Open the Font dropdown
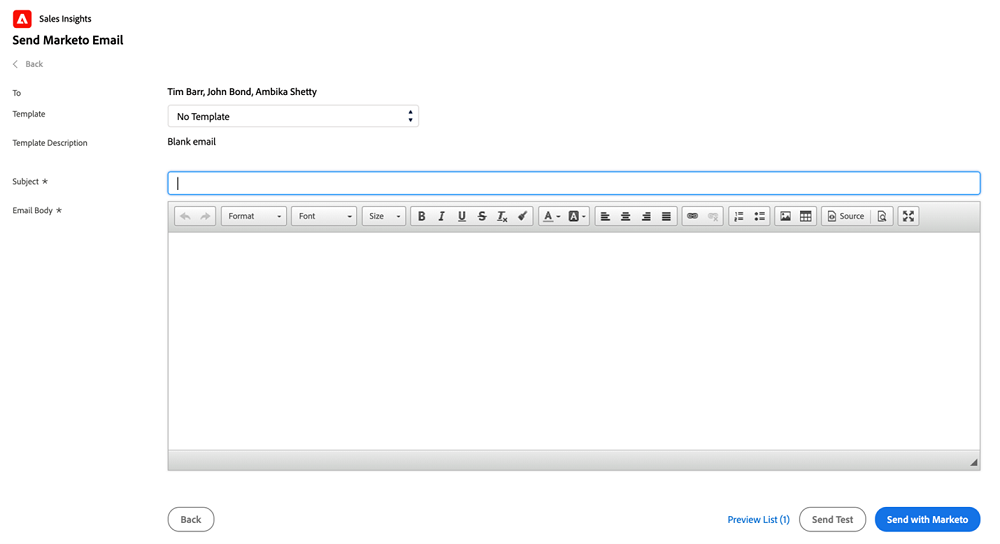 pos(324,216)
